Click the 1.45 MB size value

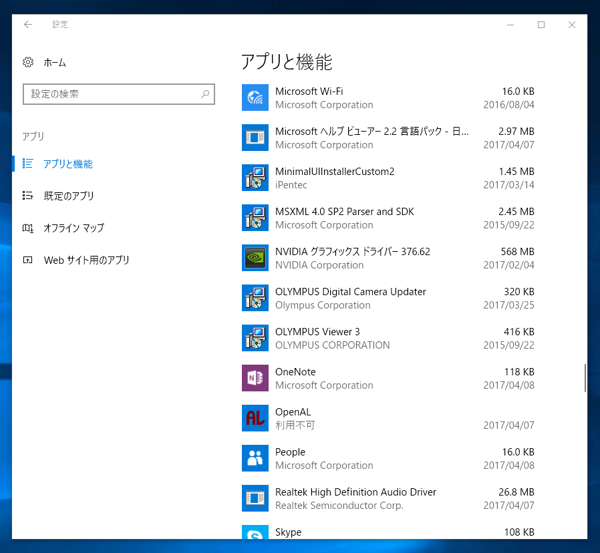[516, 171]
